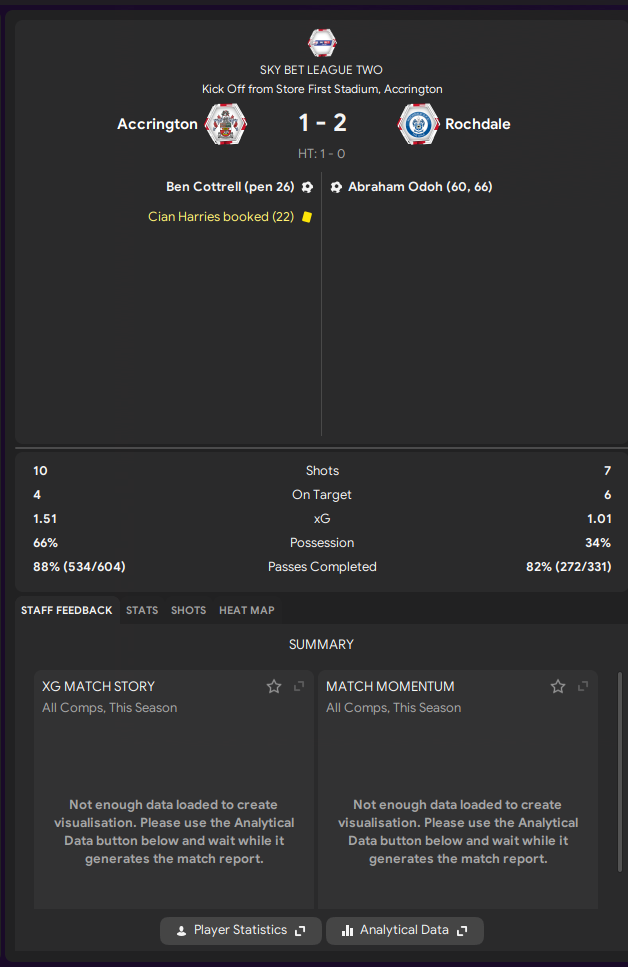
Task: Expand the Match Momentum panel
Action: 583,686
